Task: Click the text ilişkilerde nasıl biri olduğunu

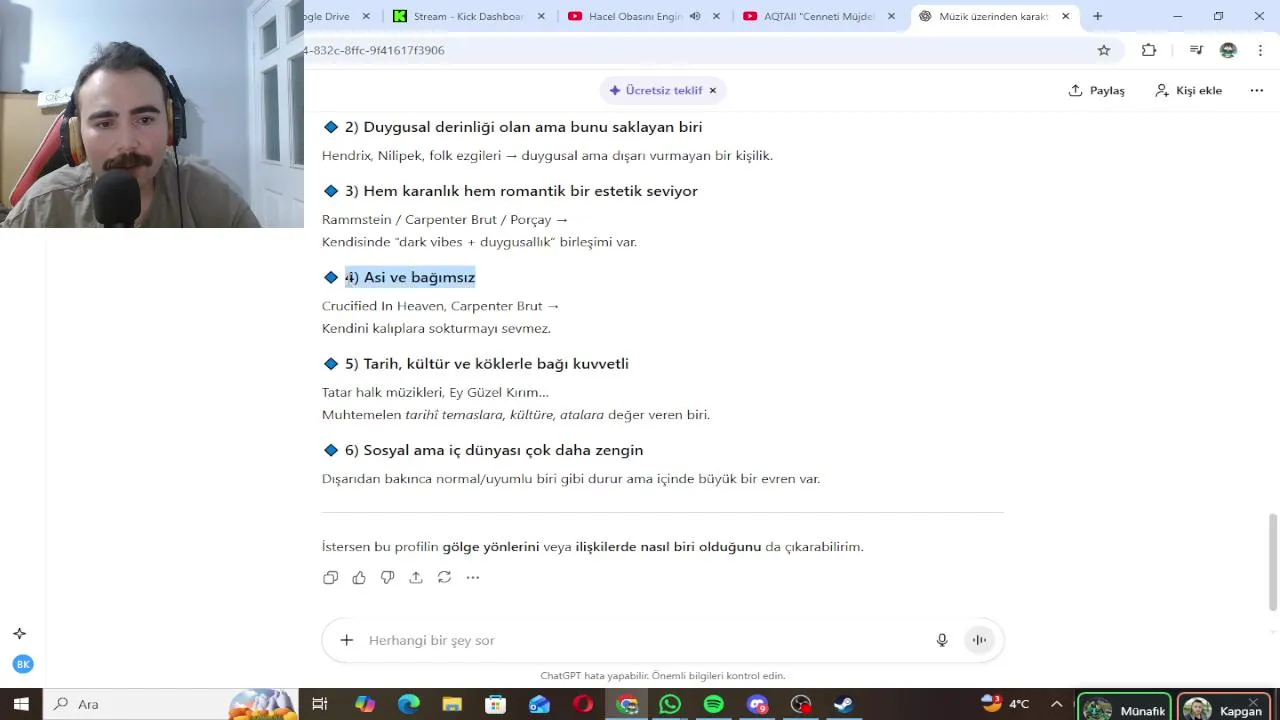Action: [x=668, y=547]
